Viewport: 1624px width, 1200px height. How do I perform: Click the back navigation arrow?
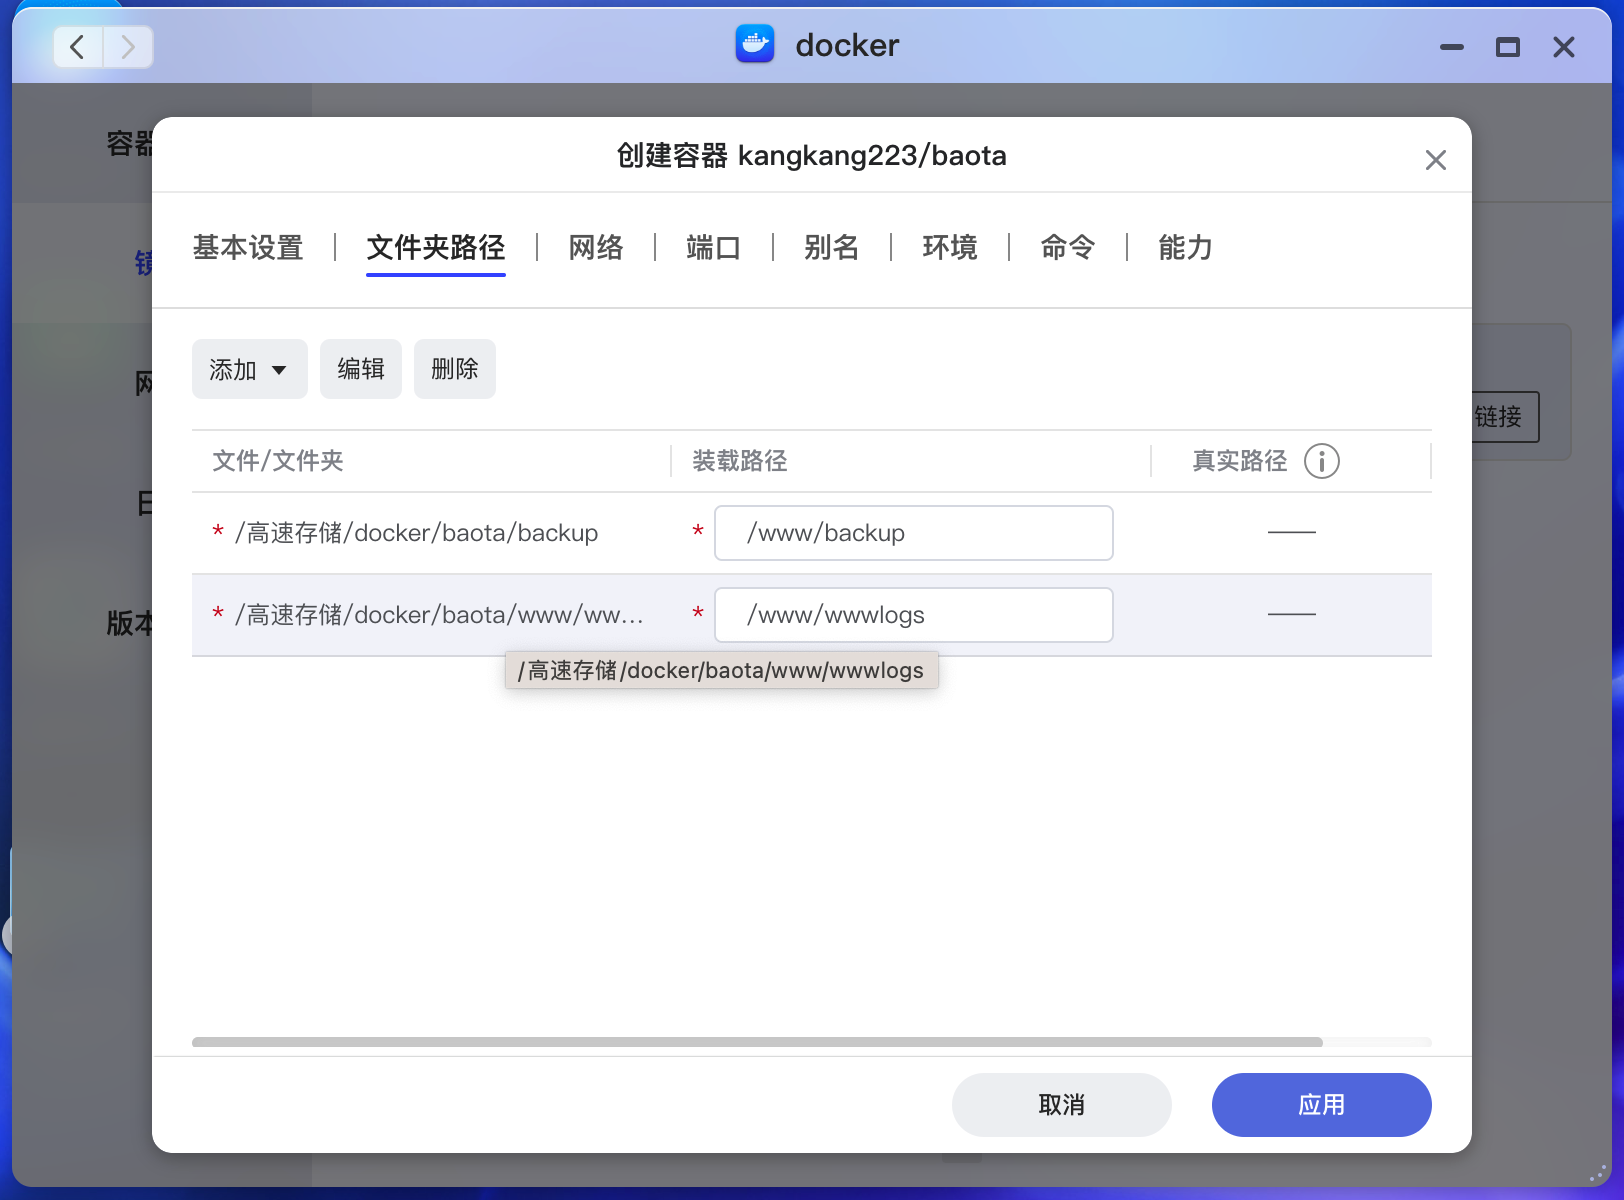point(78,47)
